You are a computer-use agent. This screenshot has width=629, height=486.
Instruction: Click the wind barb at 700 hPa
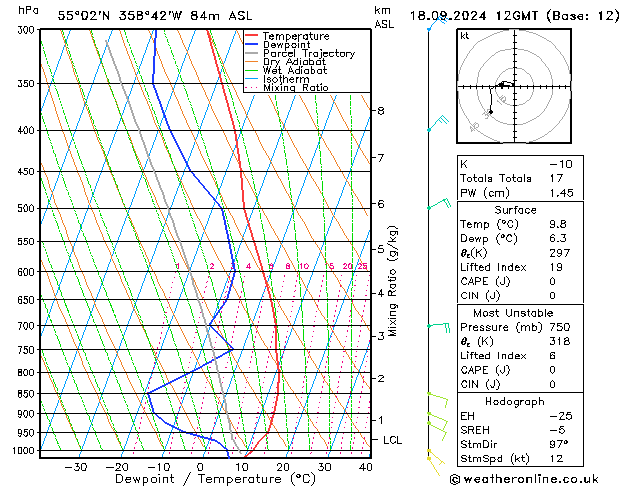(x=438, y=325)
